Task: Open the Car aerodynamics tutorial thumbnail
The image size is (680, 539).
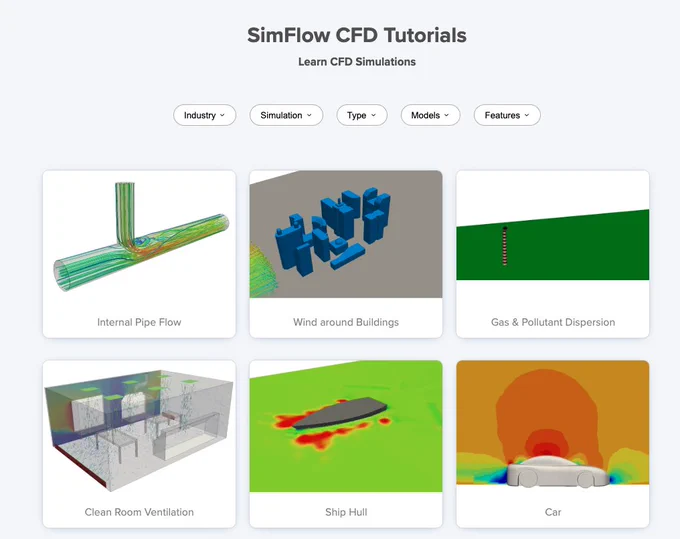Action: click(553, 426)
